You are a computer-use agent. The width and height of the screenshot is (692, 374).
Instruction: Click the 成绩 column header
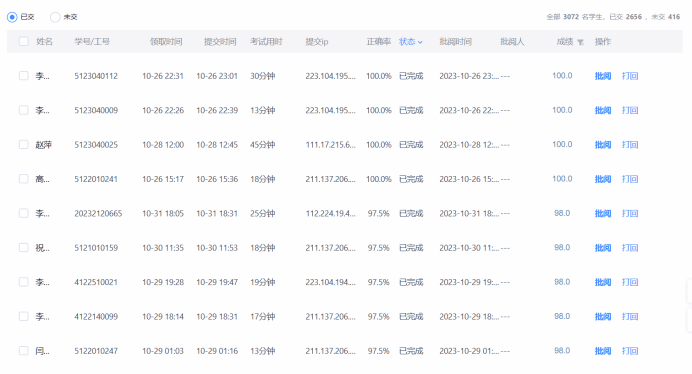click(565, 42)
